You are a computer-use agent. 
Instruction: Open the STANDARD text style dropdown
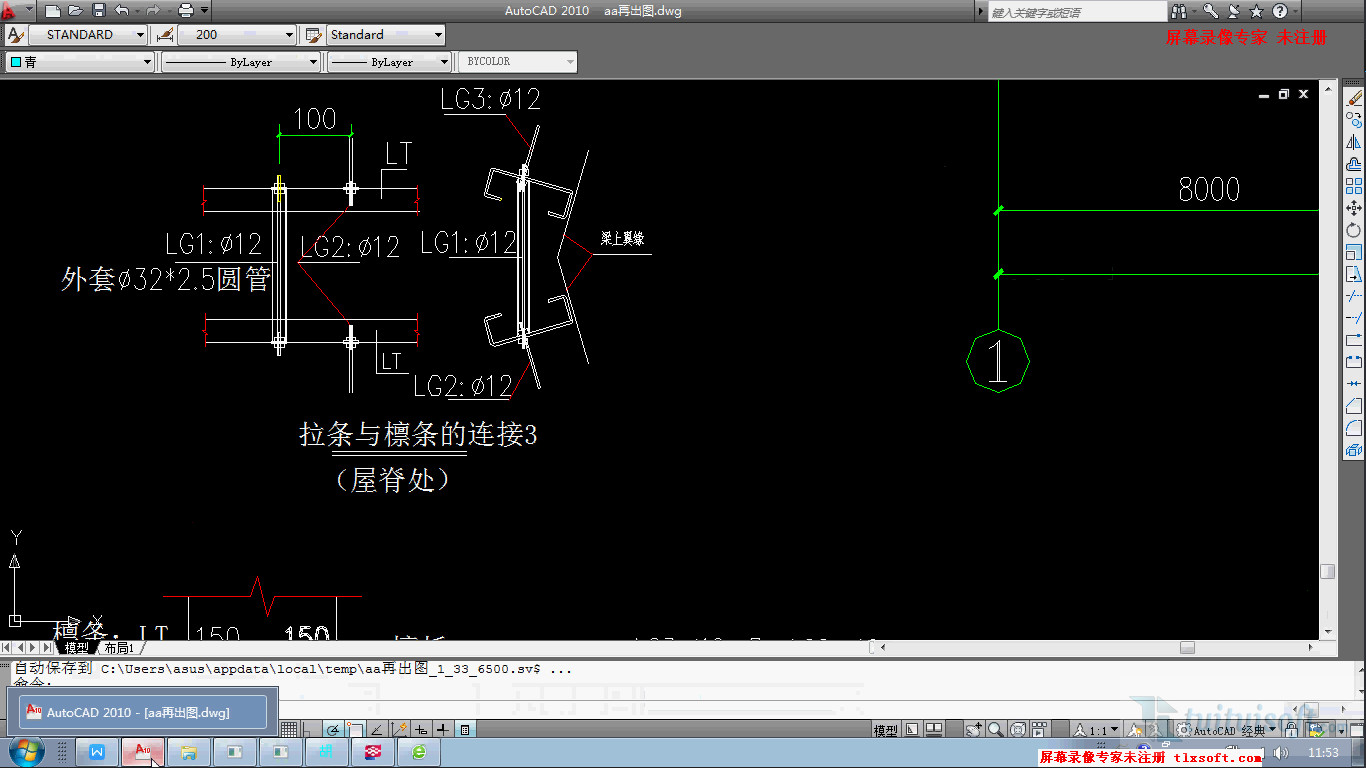click(x=88, y=35)
